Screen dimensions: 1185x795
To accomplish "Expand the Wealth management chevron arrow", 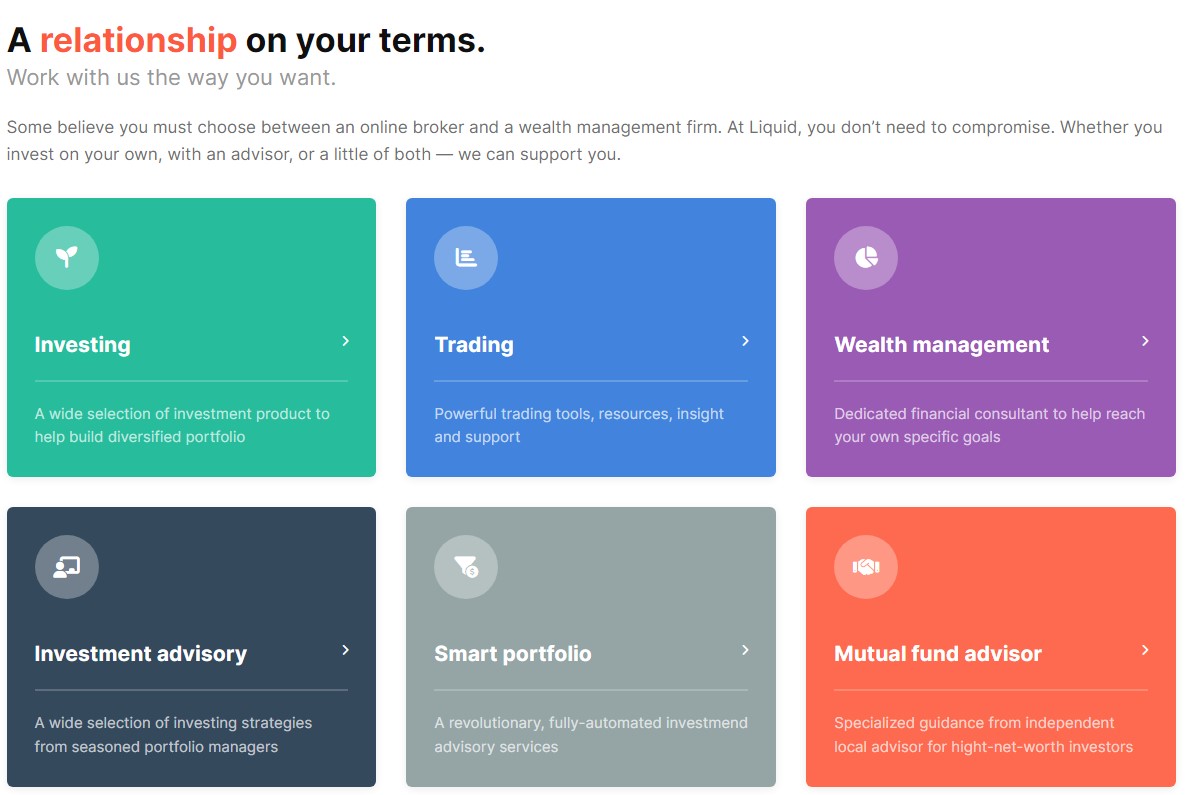I will coord(1145,341).
